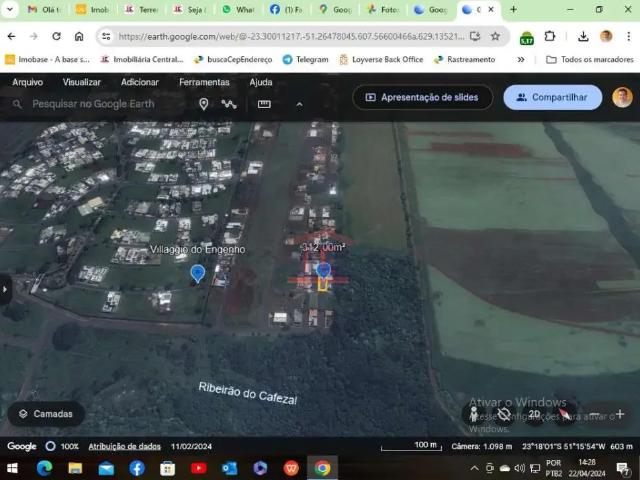Select the blue placemark on the 312,00m² lot

point(323,270)
